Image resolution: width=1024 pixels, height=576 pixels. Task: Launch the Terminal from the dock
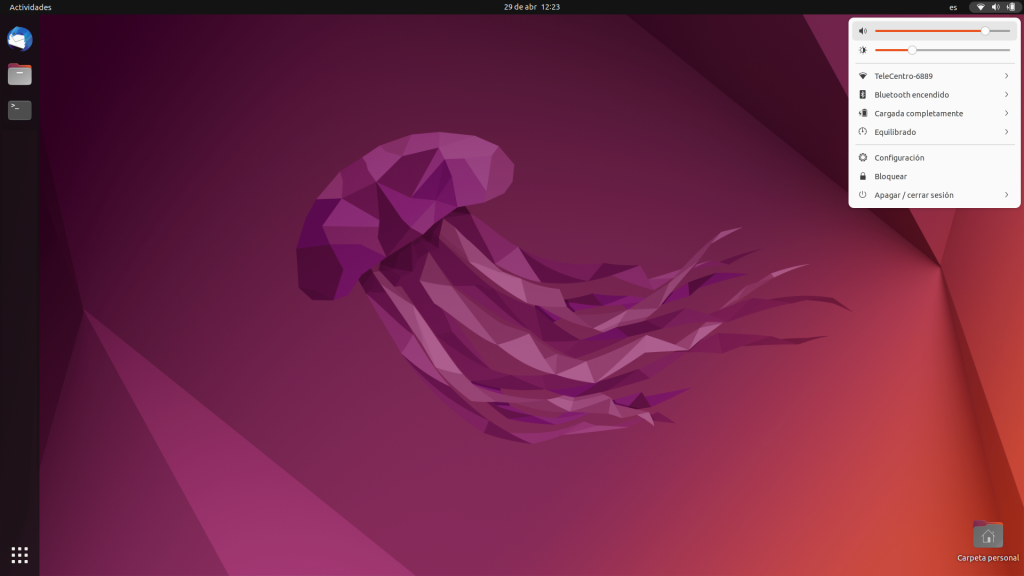click(19, 110)
